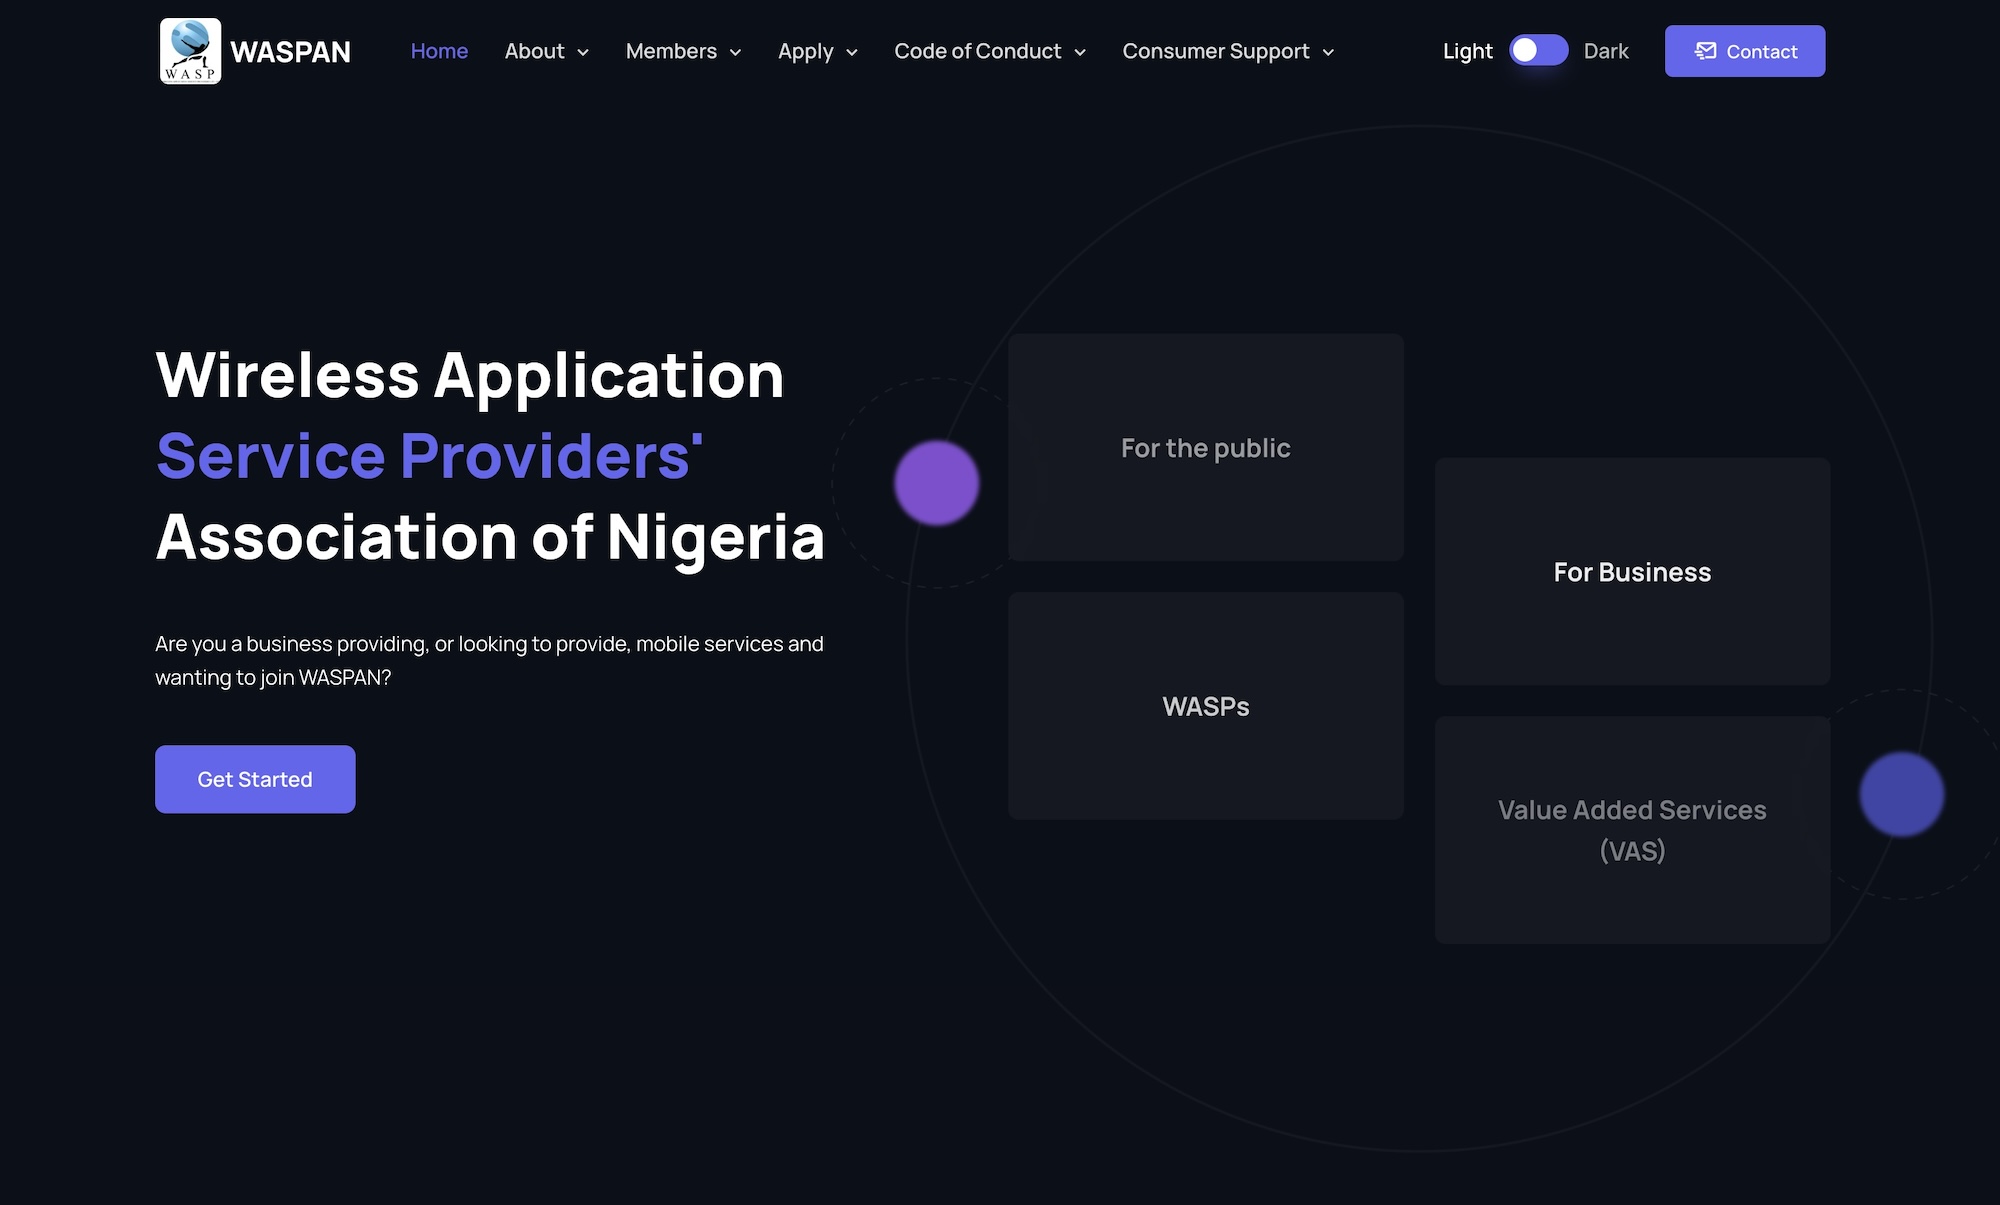Screen dimensions: 2000x1205
Task: Click the purple circle near 'Service Providers' heading
Action: pos(936,482)
